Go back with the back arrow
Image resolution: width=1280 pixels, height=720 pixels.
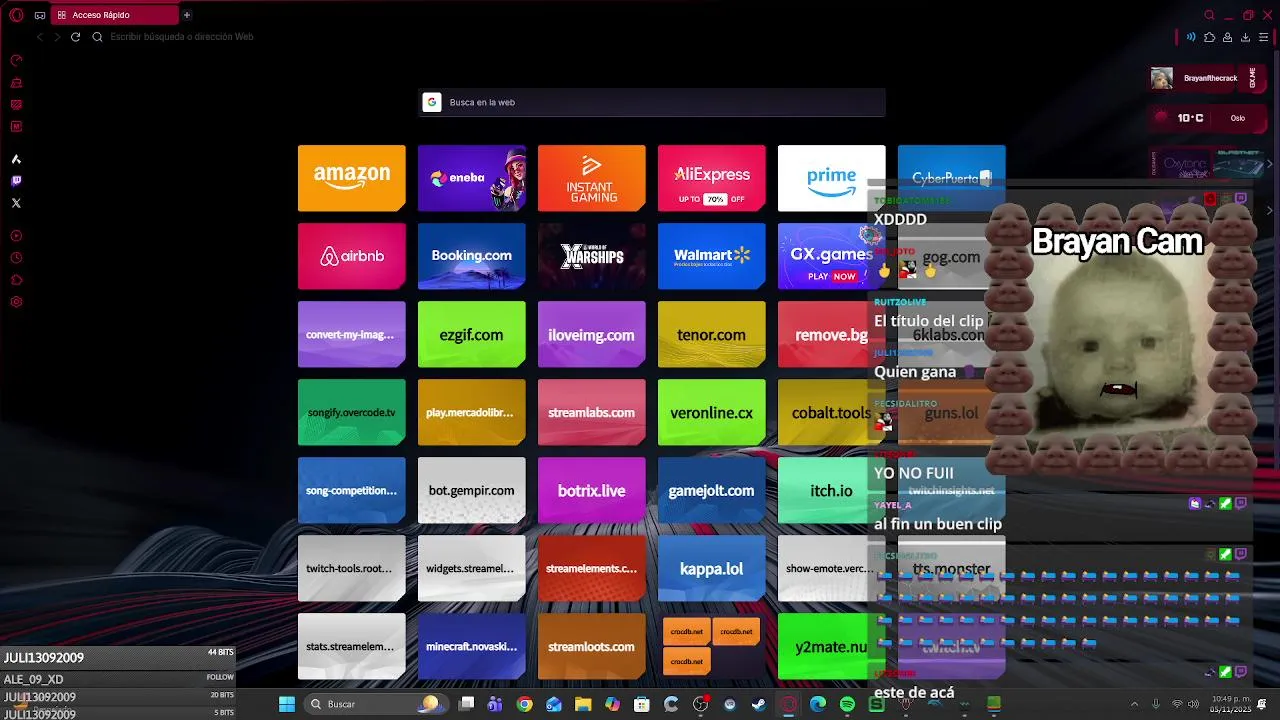pos(40,37)
